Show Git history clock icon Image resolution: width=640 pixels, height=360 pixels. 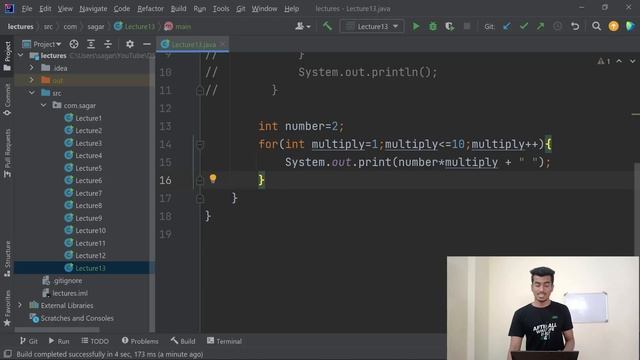[x=557, y=27]
